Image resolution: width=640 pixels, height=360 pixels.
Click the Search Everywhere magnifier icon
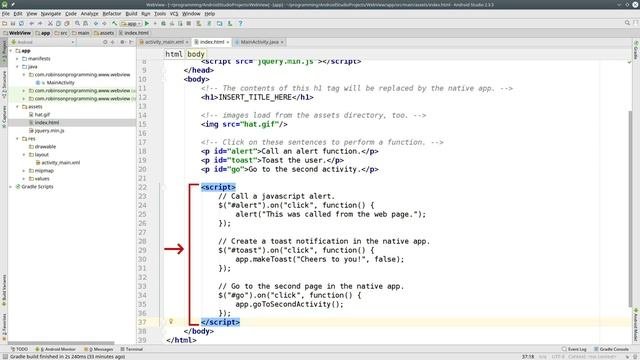627,23
